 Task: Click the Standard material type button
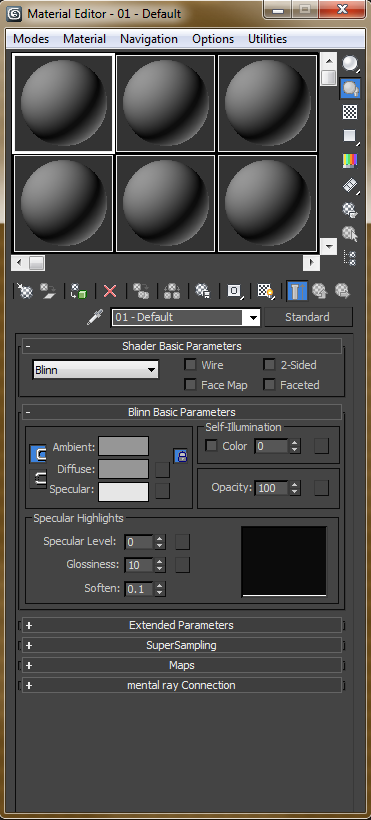[x=308, y=317]
